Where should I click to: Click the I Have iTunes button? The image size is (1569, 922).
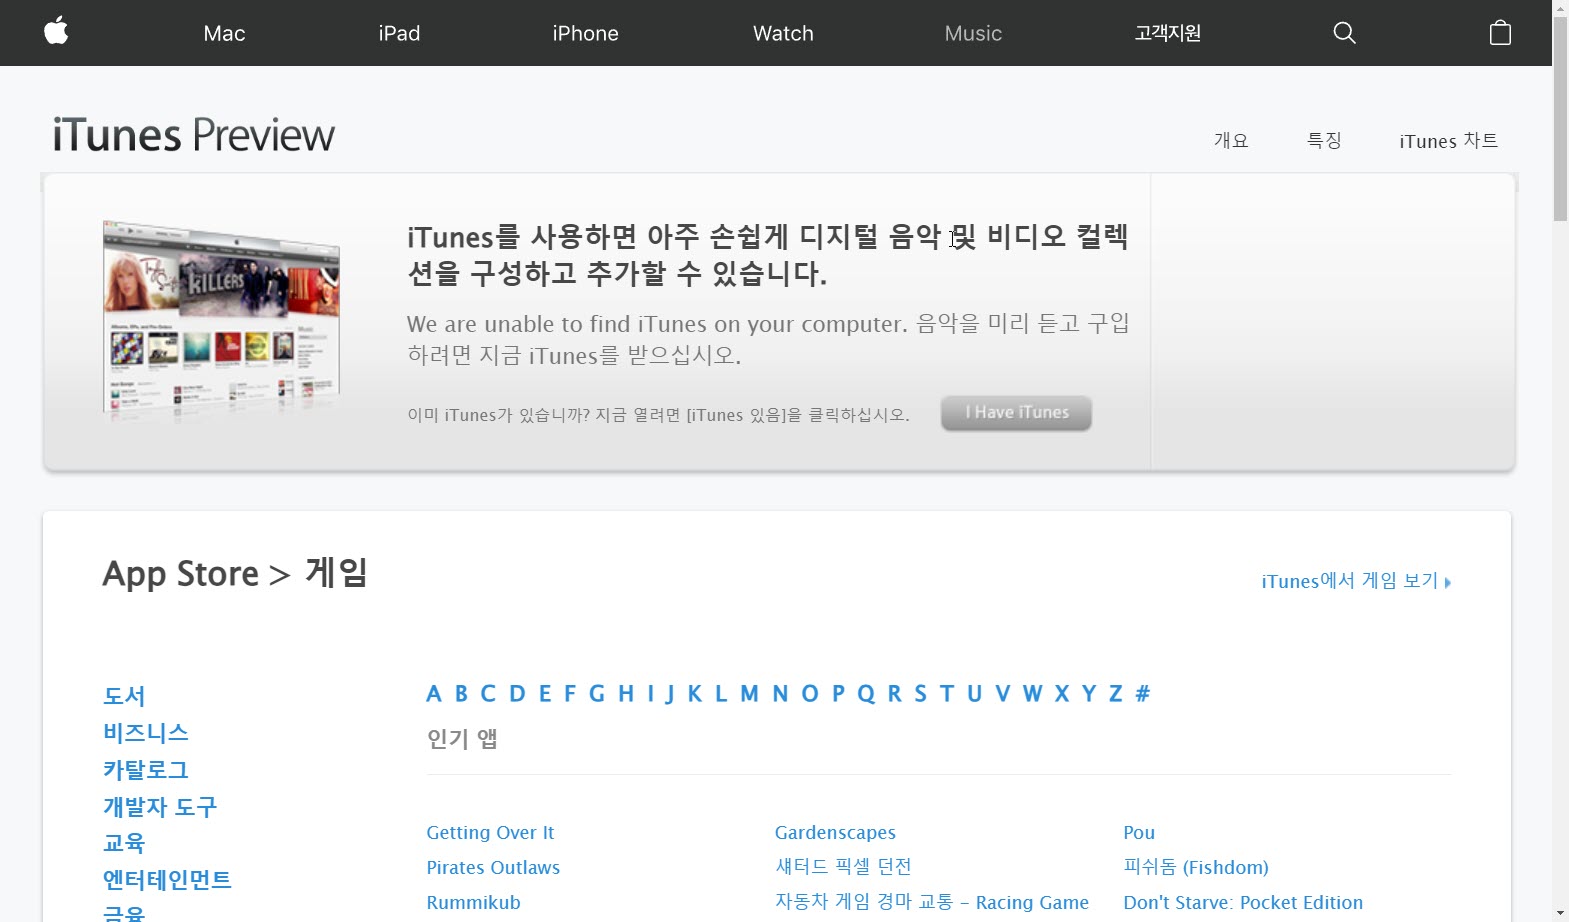pos(1016,412)
